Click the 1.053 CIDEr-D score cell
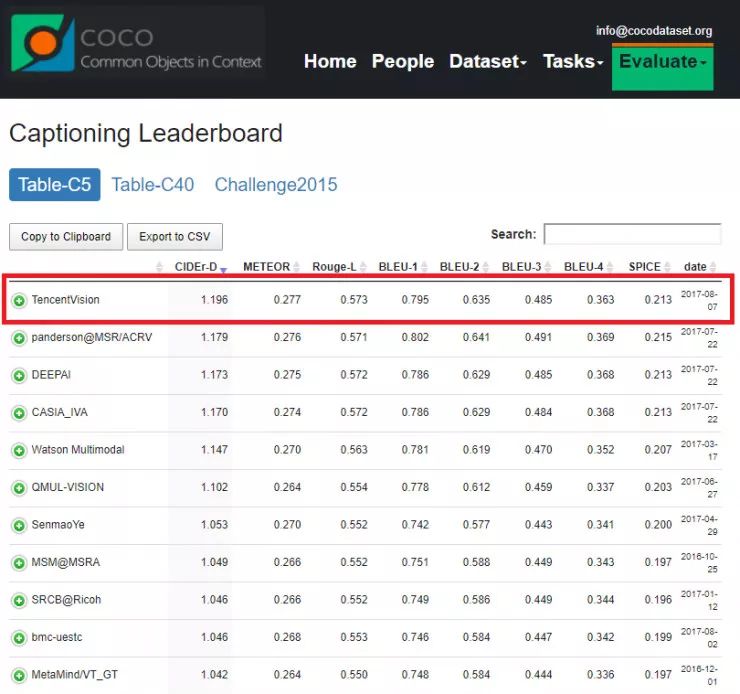This screenshot has width=740, height=694. tap(214, 525)
